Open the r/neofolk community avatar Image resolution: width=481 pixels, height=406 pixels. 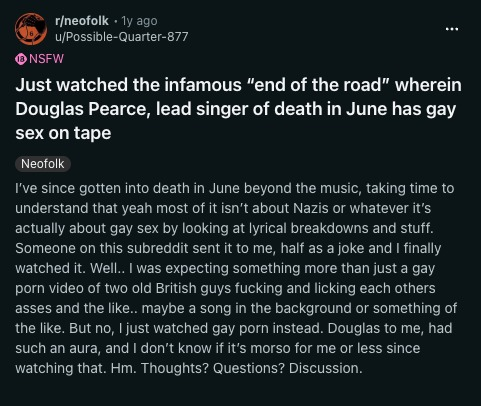coord(31,29)
